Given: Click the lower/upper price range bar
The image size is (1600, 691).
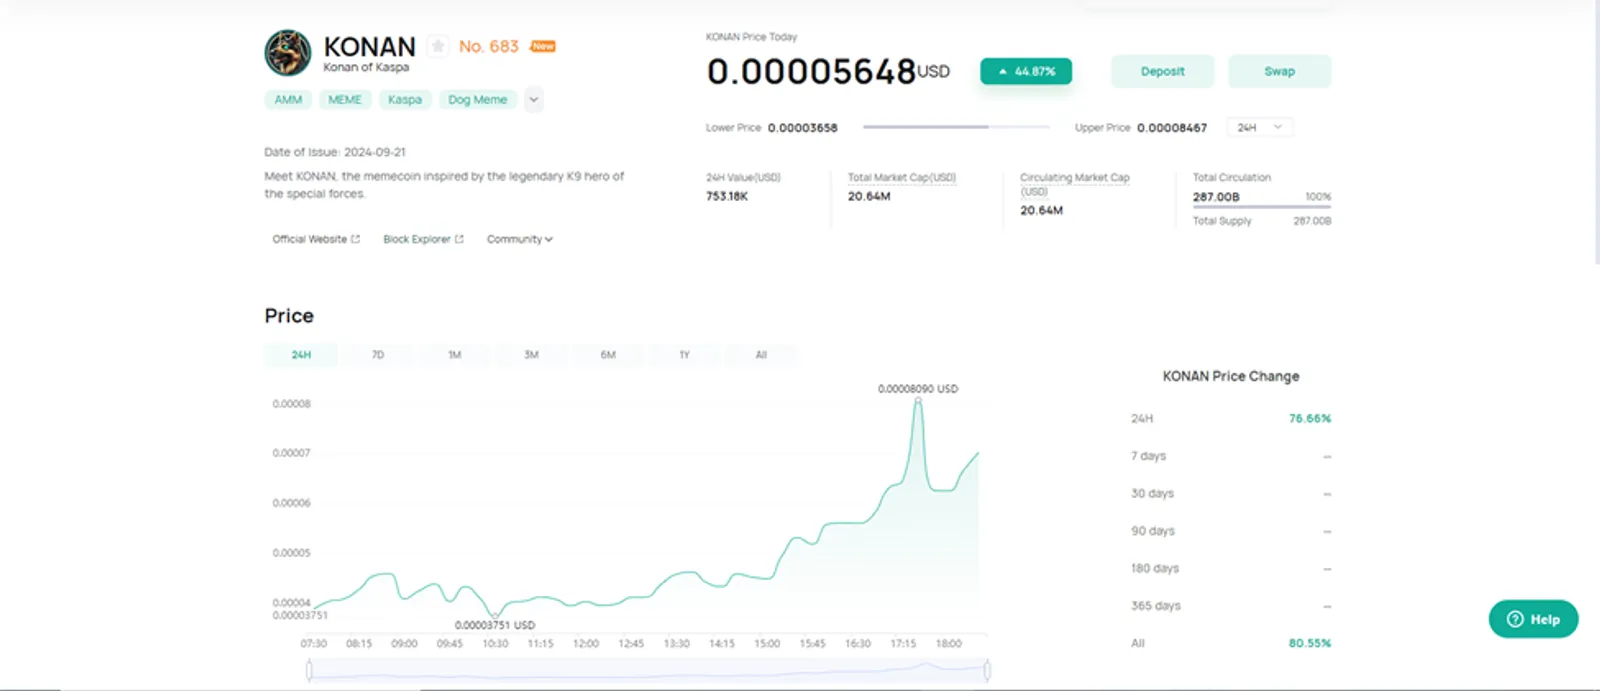Looking at the screenshot, I should (956, 127).
